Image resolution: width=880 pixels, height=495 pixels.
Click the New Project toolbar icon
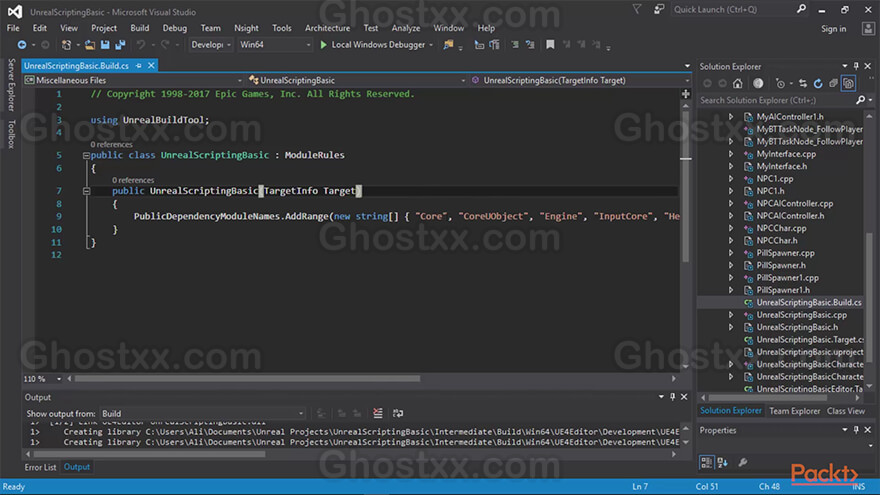[66, 45]
